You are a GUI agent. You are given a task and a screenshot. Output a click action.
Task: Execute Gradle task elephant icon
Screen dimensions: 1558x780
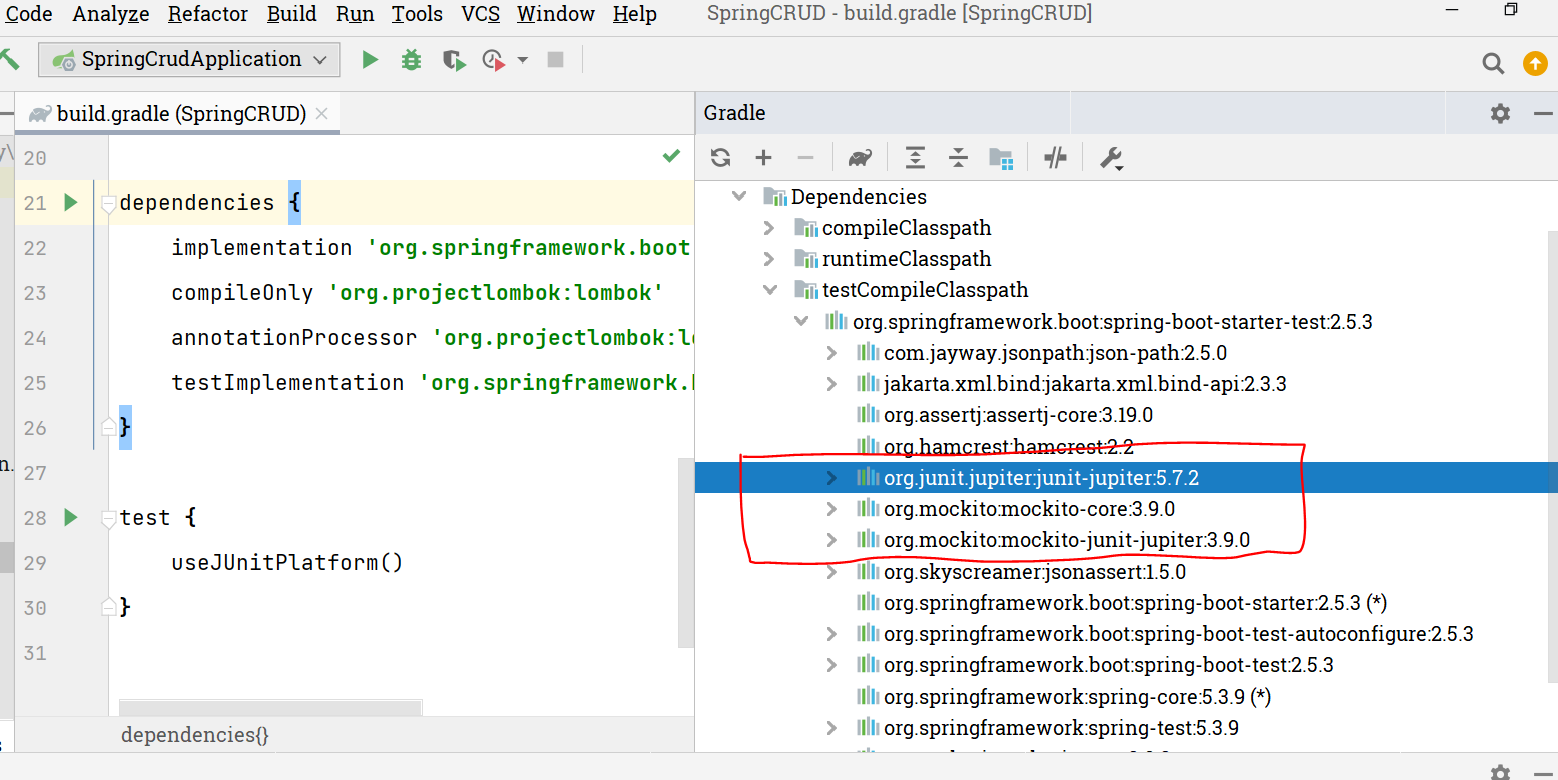860,157
